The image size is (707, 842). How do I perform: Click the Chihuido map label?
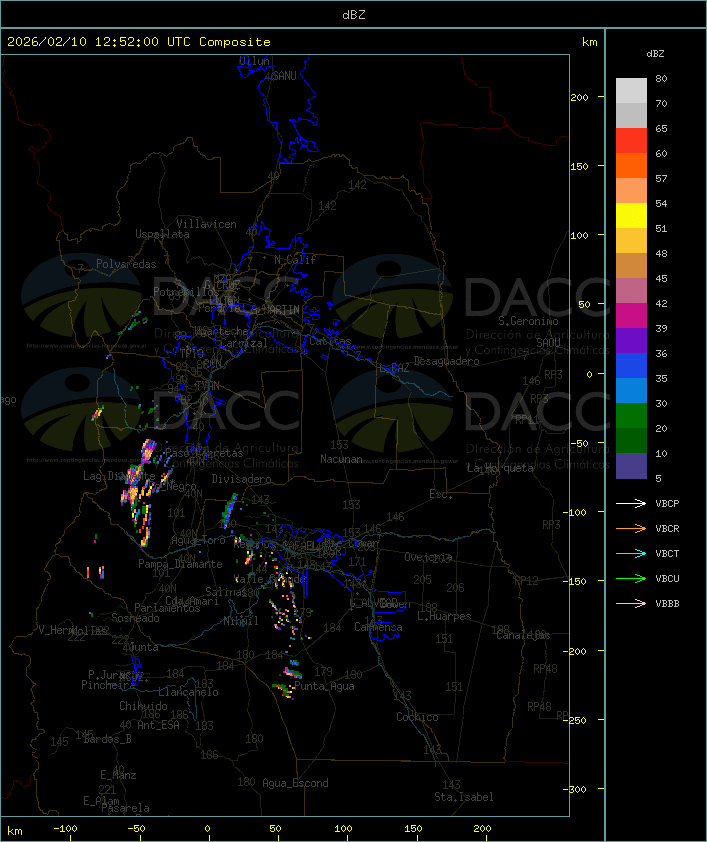(143, 706)
